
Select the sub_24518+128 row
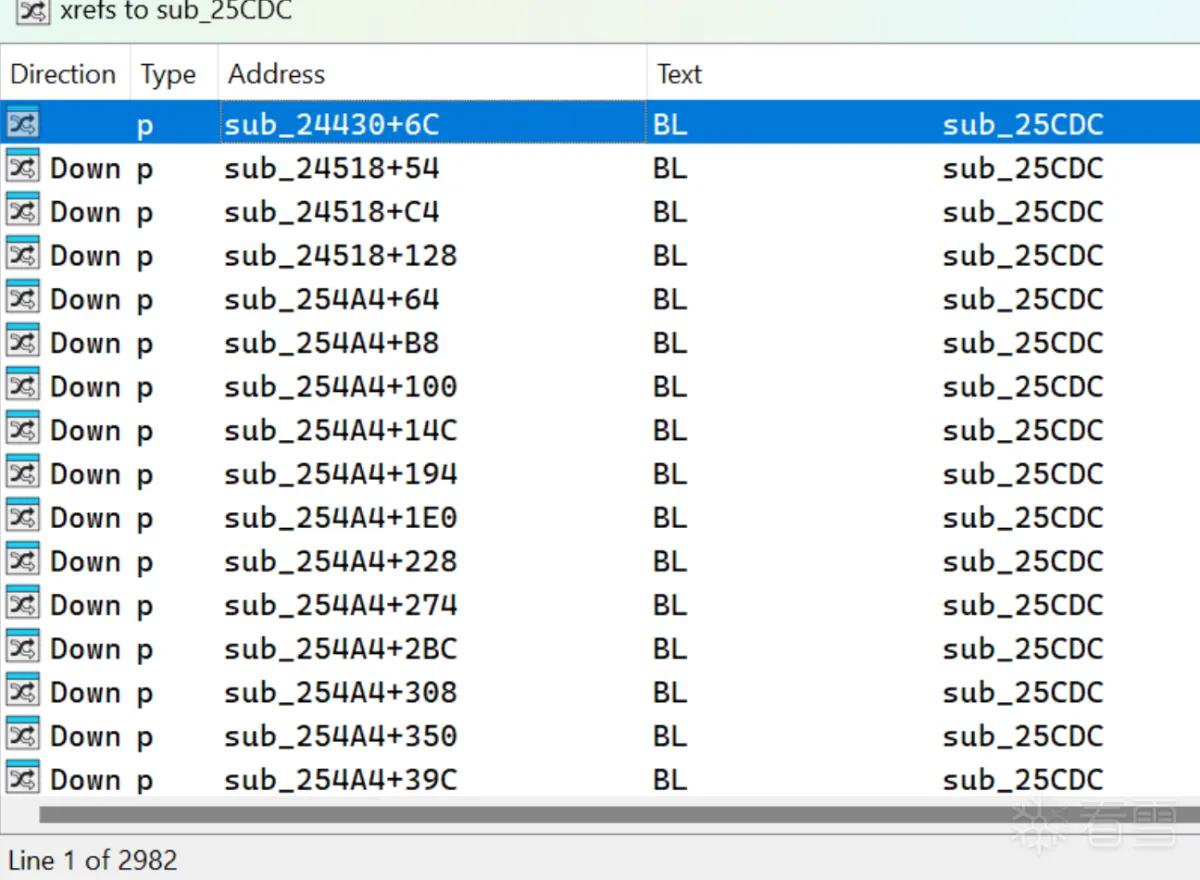click(600, 255)
